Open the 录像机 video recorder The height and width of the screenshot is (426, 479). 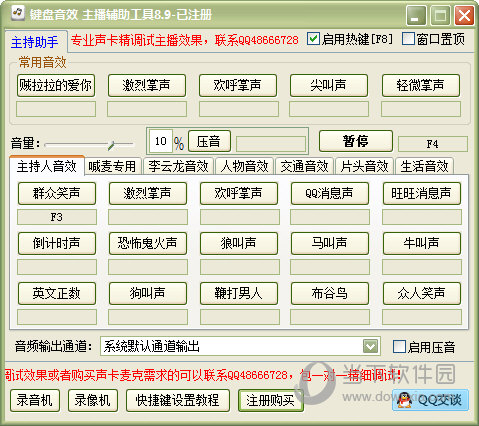pyautogui.click(x=93, y=400)
